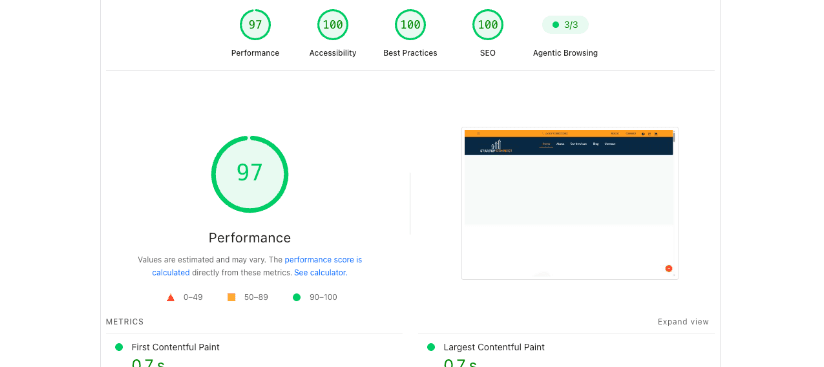Click the Best Practices 100 score gauge
The width and height of the screenshot is (824, 367).
pyautogui.click(x=410, y=25)
